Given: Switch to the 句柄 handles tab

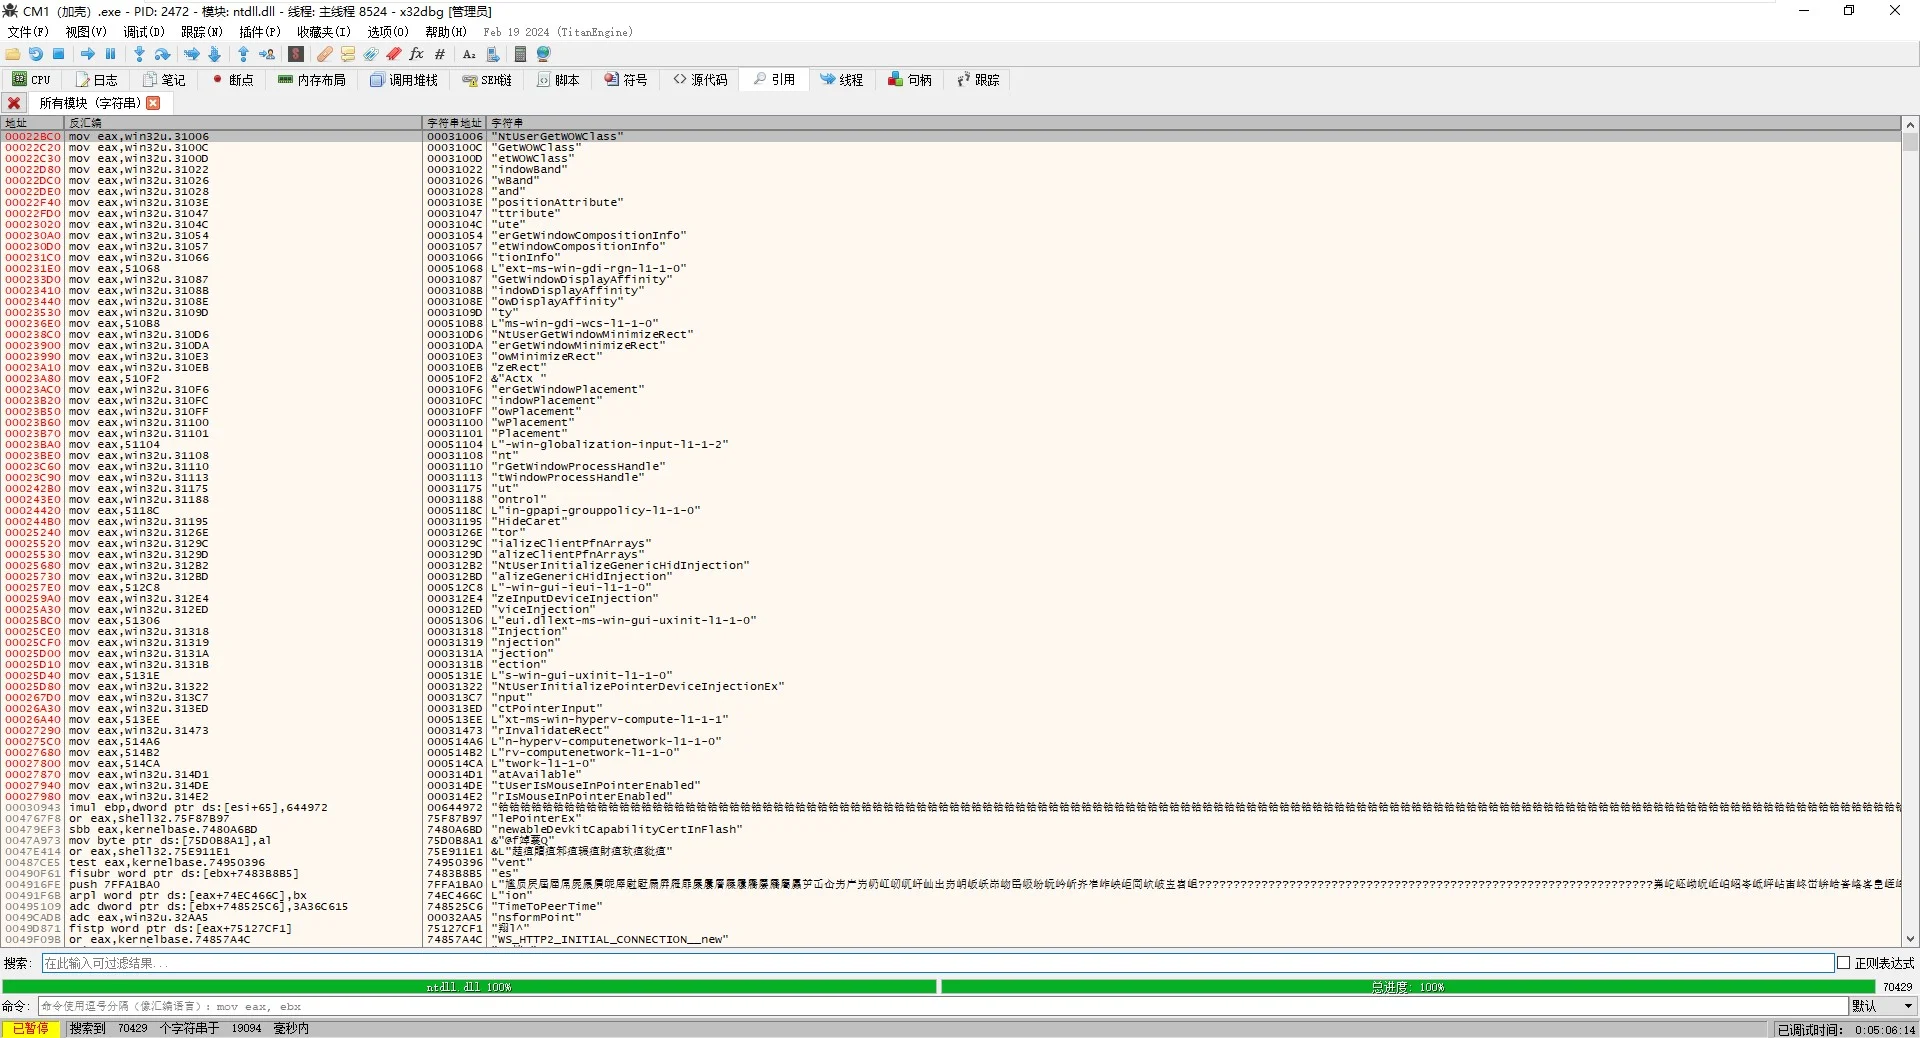Looking at the screenshot, I should [x=910, y=80].
